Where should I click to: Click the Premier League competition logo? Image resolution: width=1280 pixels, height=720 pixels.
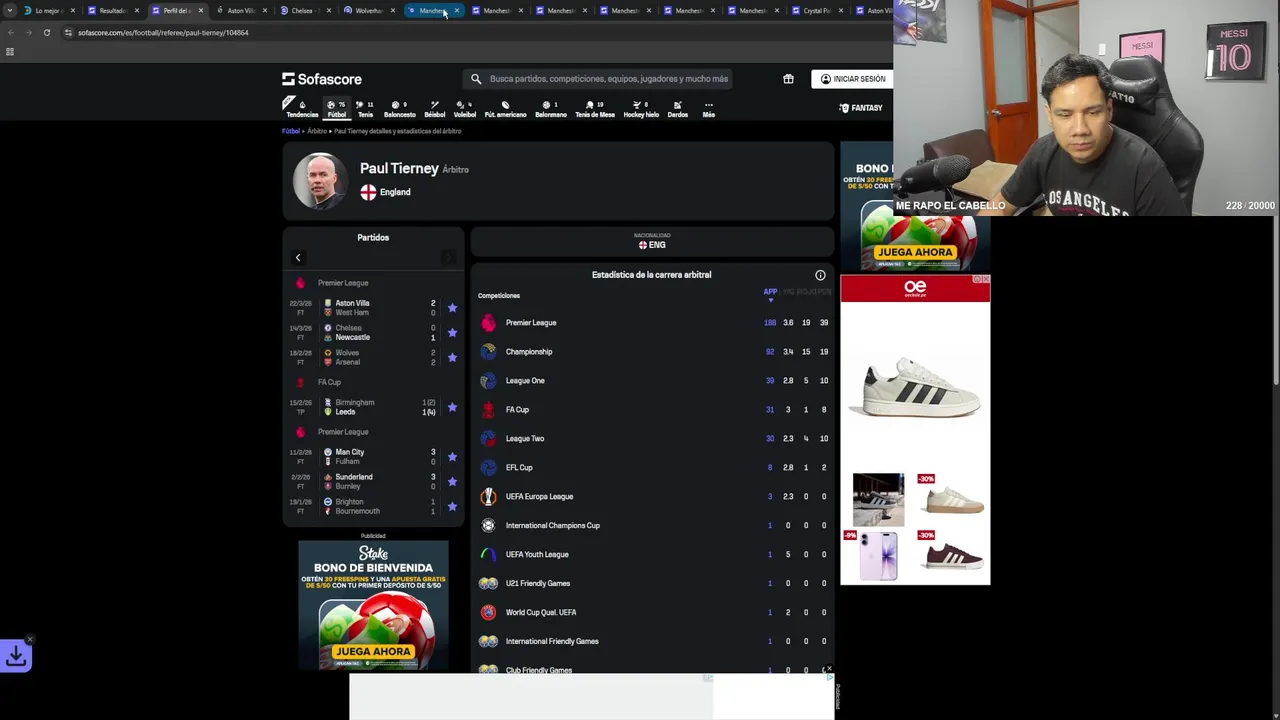tap(488, 323)
